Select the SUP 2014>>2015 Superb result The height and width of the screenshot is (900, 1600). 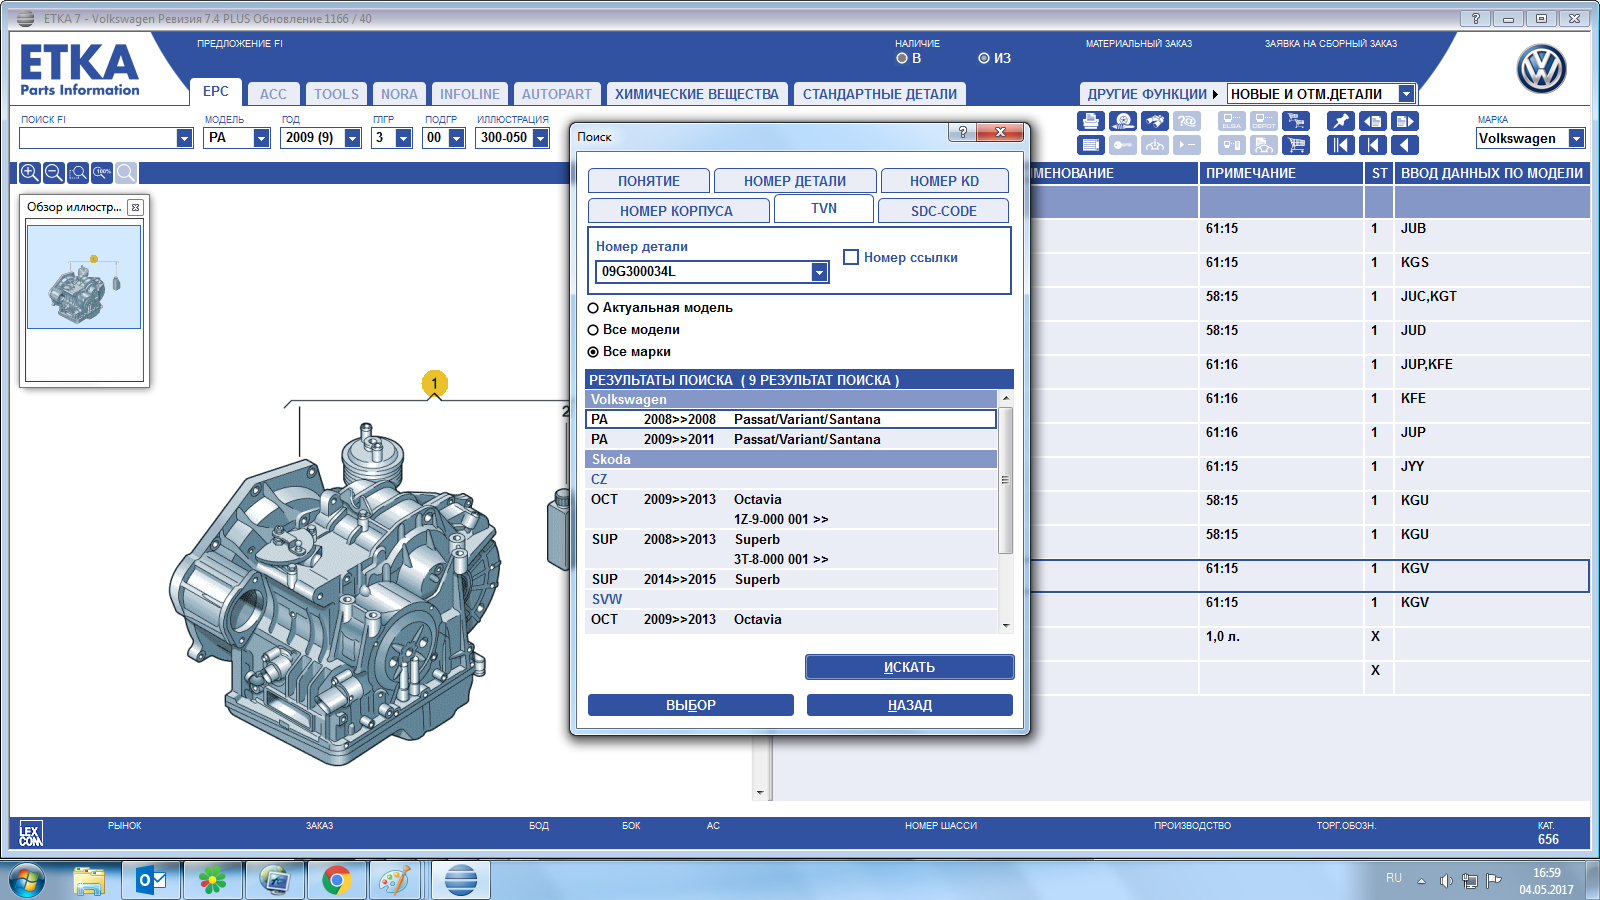click(x=791, y=579)
